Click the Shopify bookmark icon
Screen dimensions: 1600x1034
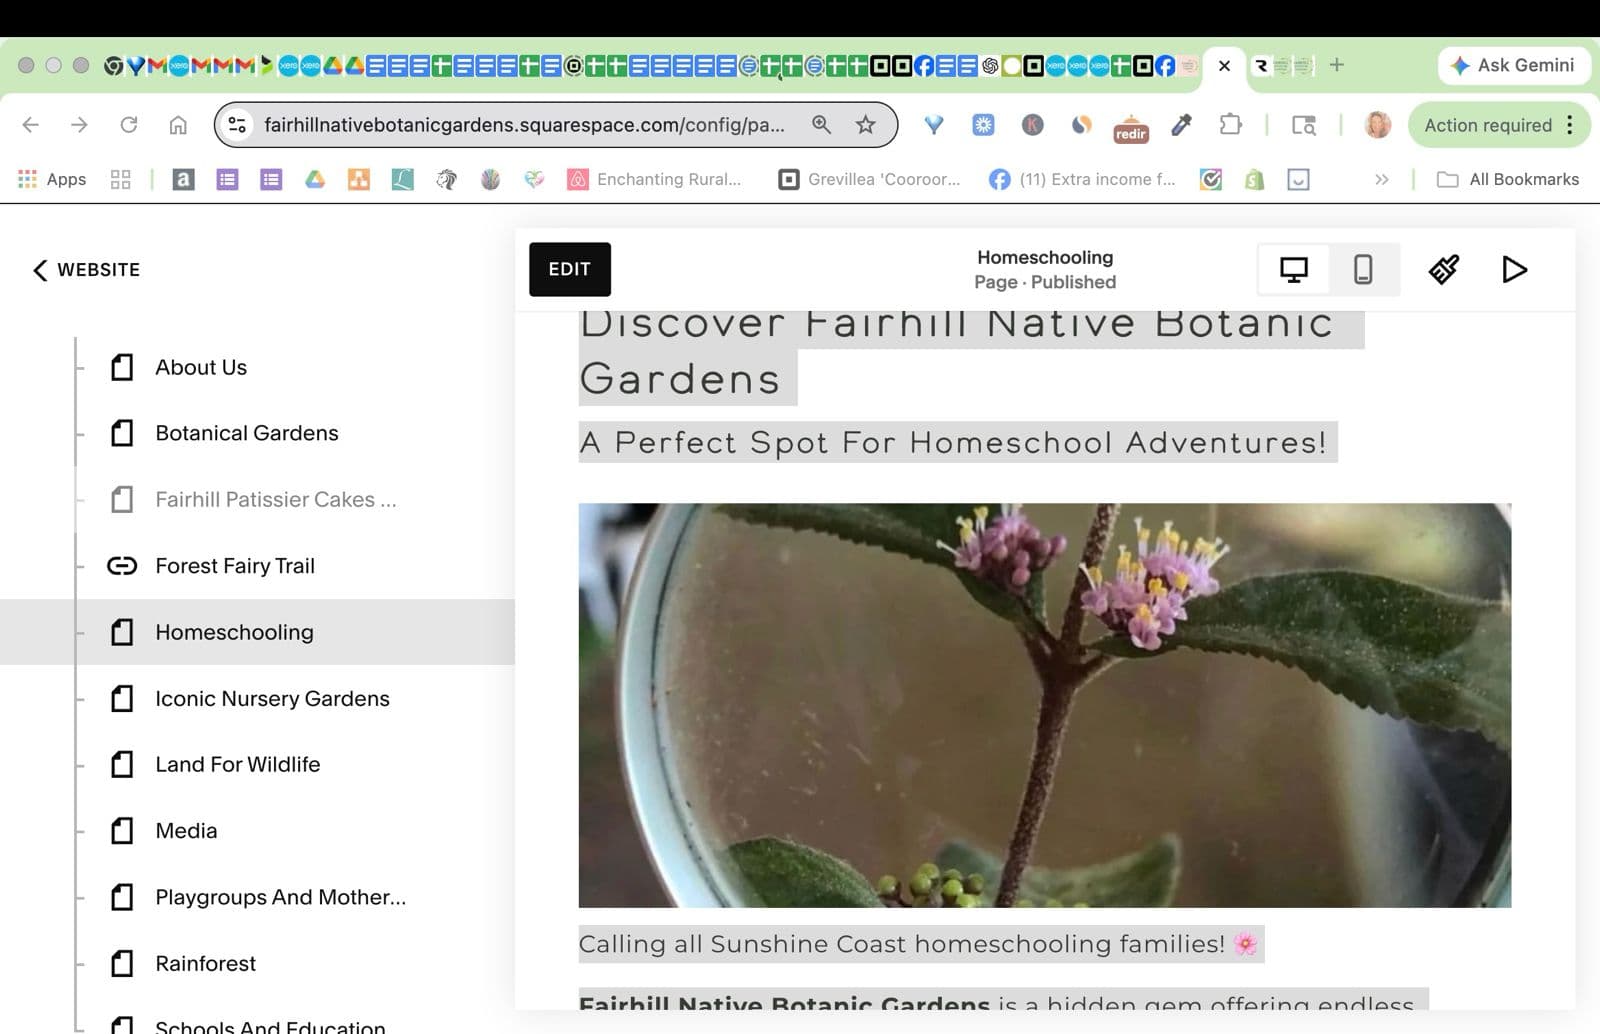(x=1254, y=179)
